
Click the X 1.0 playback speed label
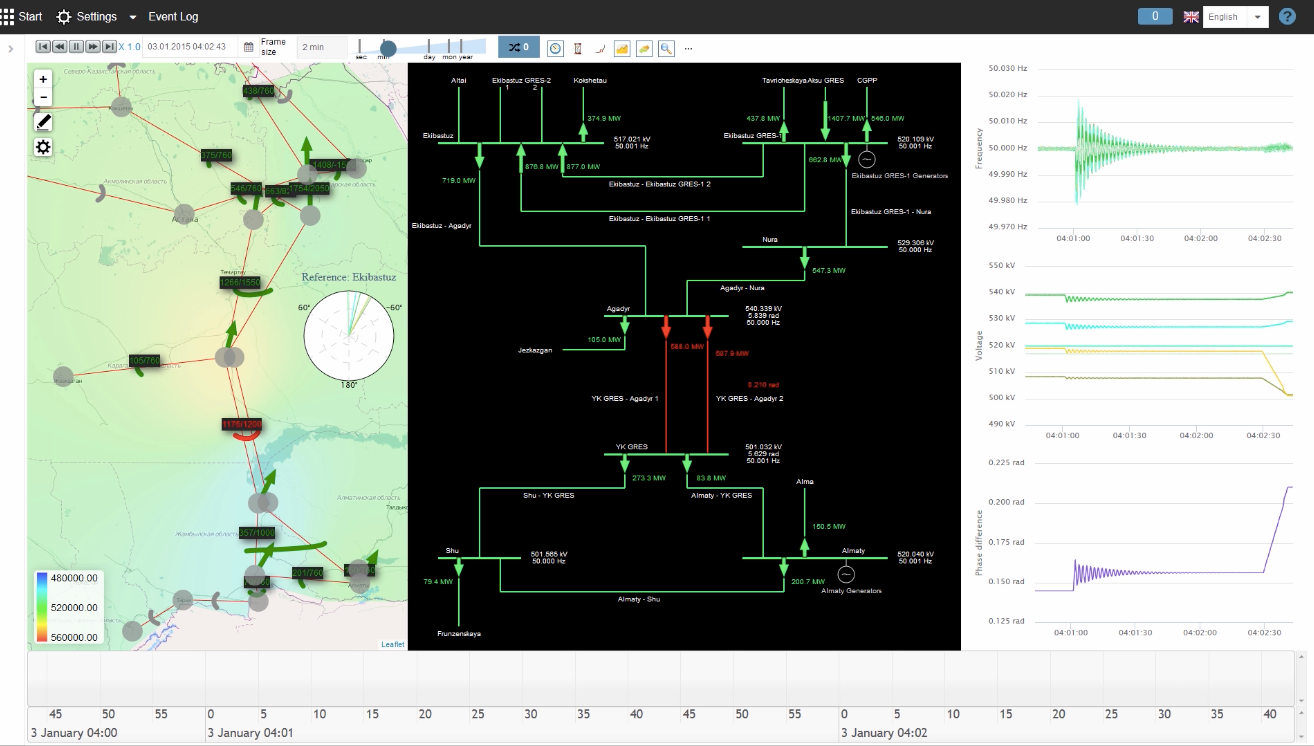tap(129, 47)
